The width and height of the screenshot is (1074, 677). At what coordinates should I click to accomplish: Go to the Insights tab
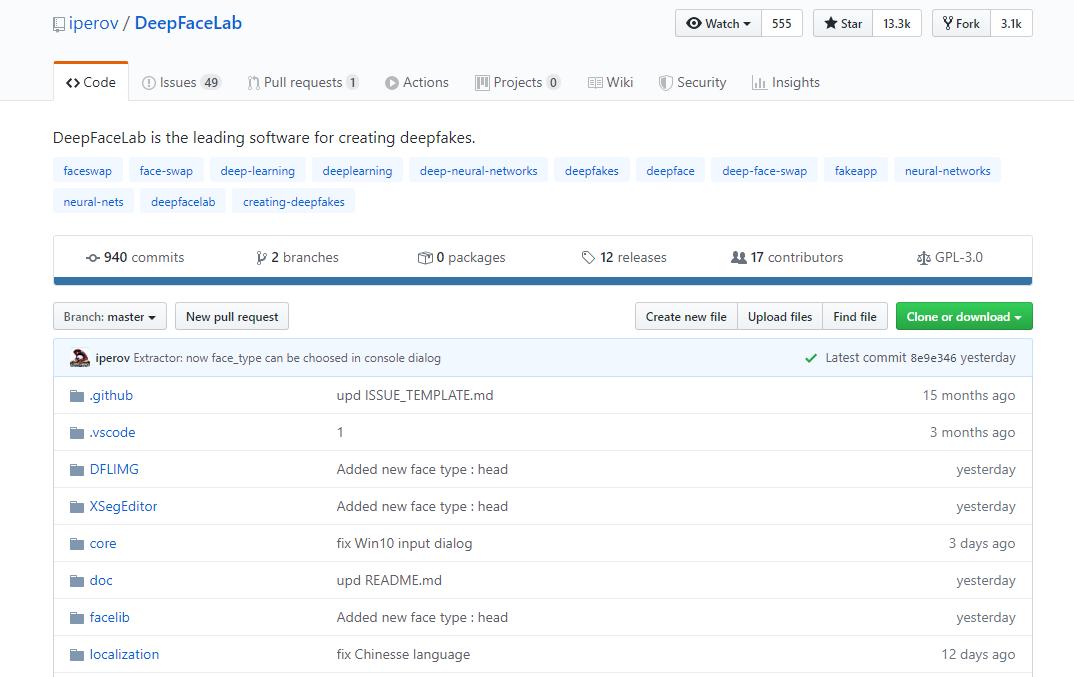coord(786,83)
